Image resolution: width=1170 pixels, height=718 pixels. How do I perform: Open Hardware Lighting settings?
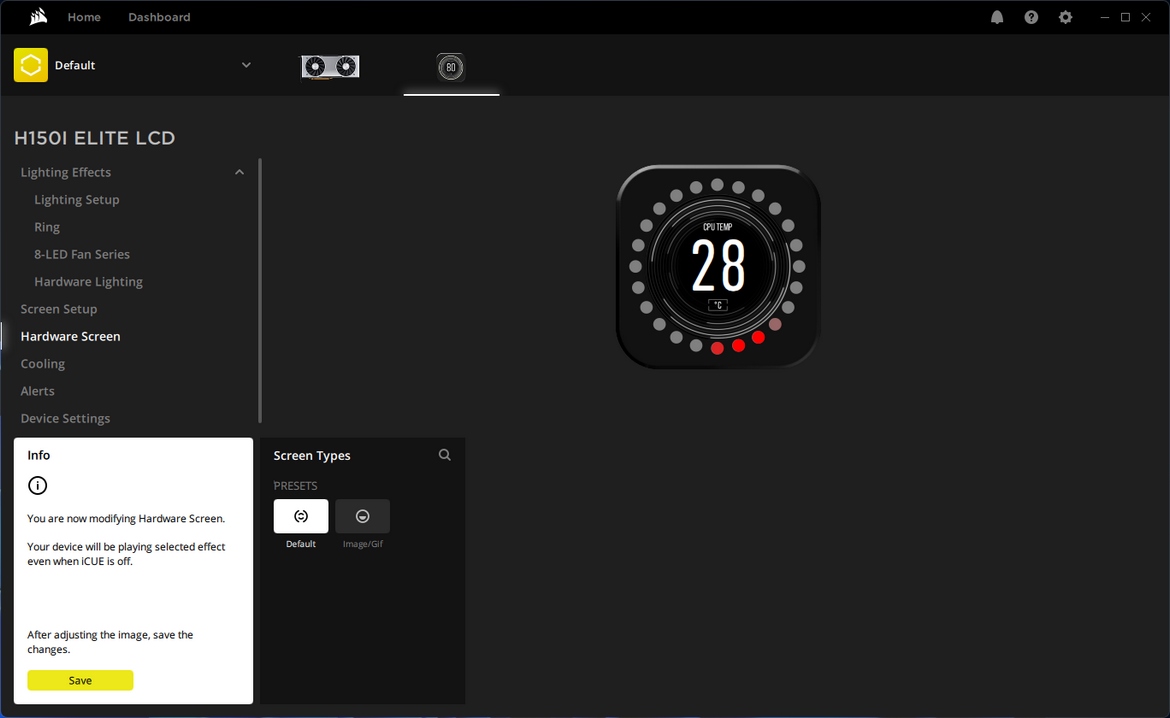pos(88,281)
